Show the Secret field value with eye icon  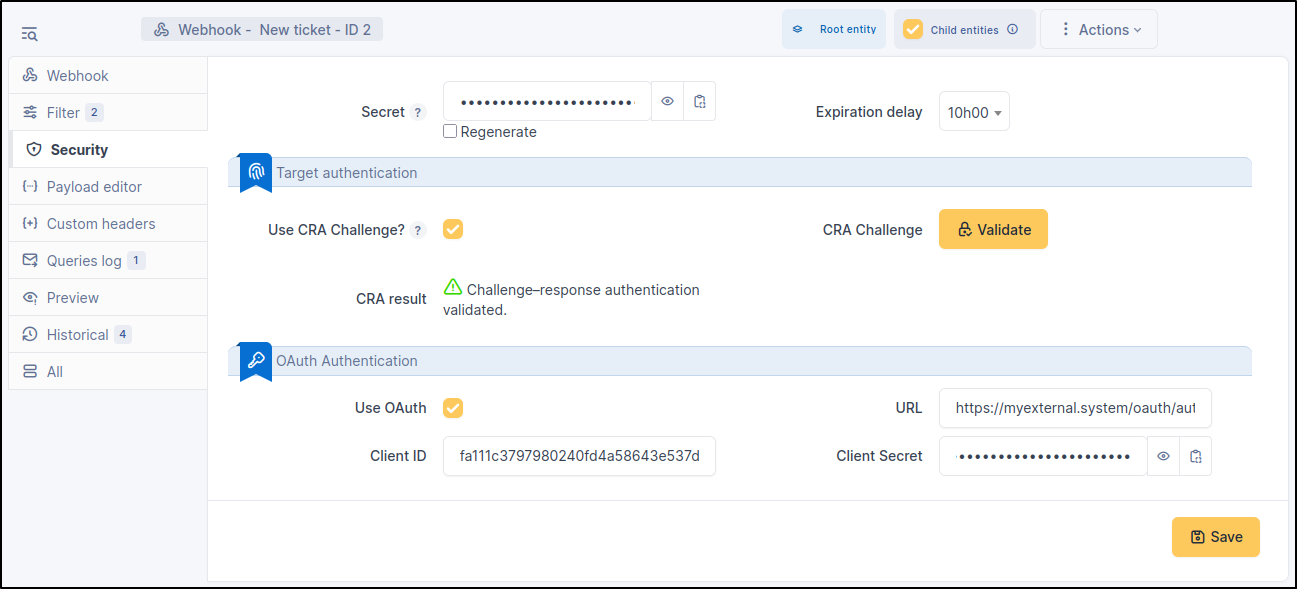(667, 101)
